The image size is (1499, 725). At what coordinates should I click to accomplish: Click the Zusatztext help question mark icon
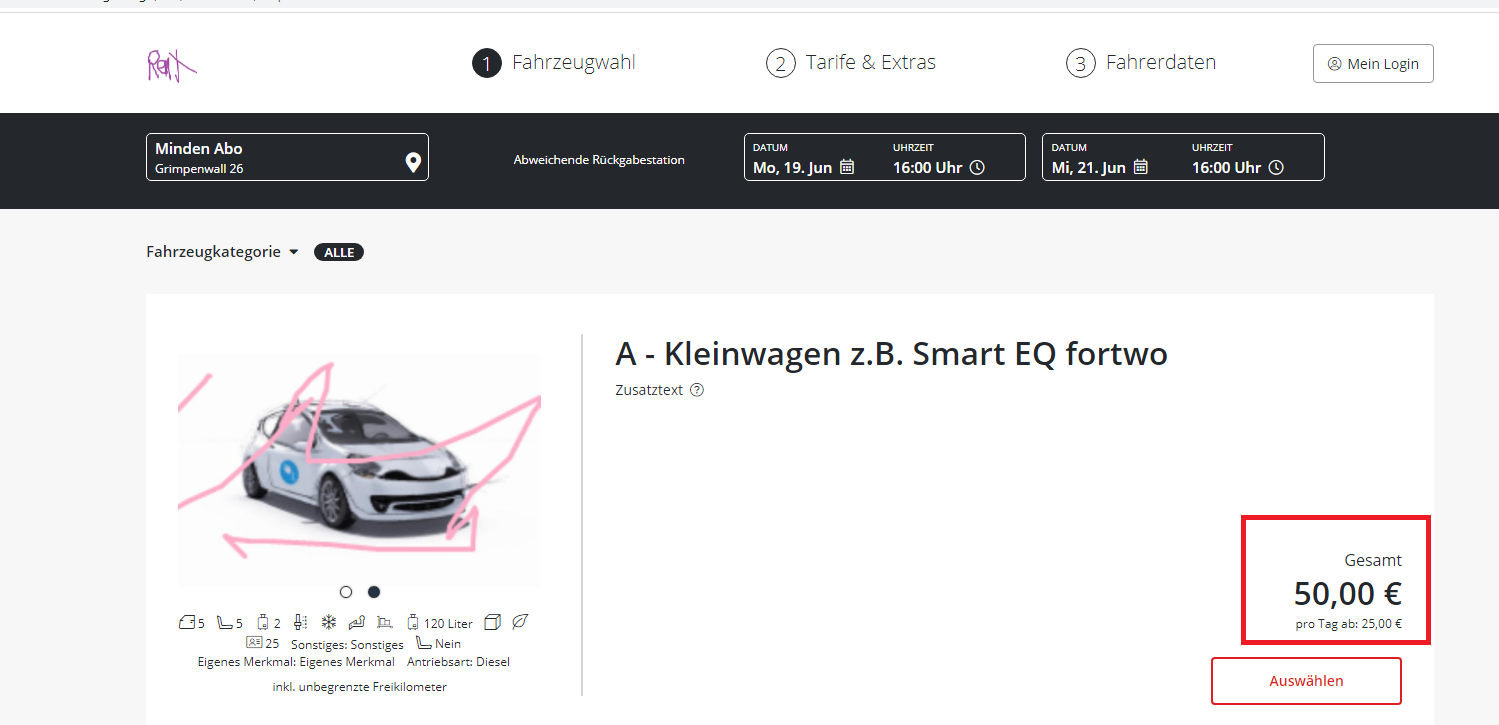tap(697, 390)
